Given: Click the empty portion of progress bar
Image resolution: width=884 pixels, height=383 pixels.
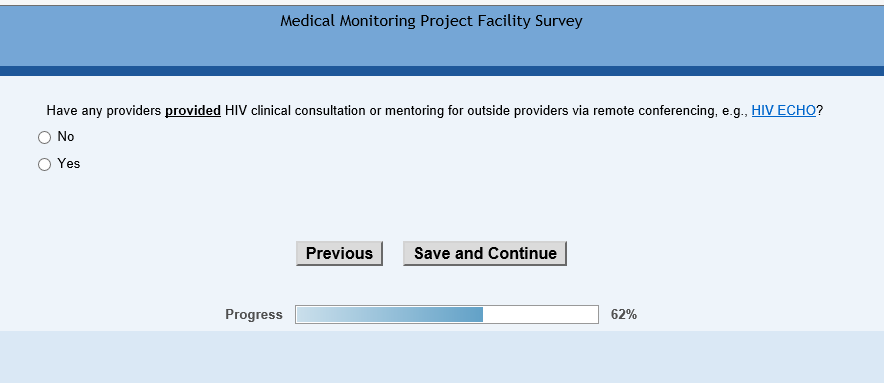Looking at the screenshot, I should pyautogui.click(x=540, y=315).
